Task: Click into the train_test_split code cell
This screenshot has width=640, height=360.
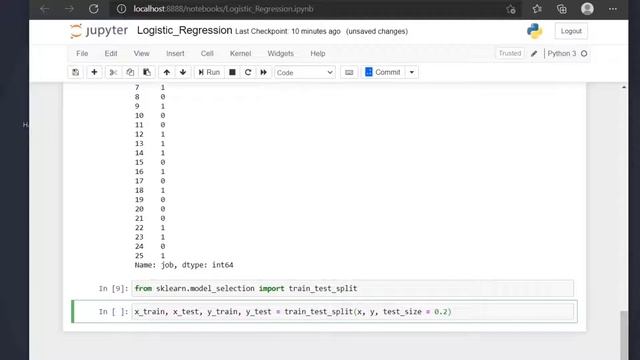Action: point(353,312)
